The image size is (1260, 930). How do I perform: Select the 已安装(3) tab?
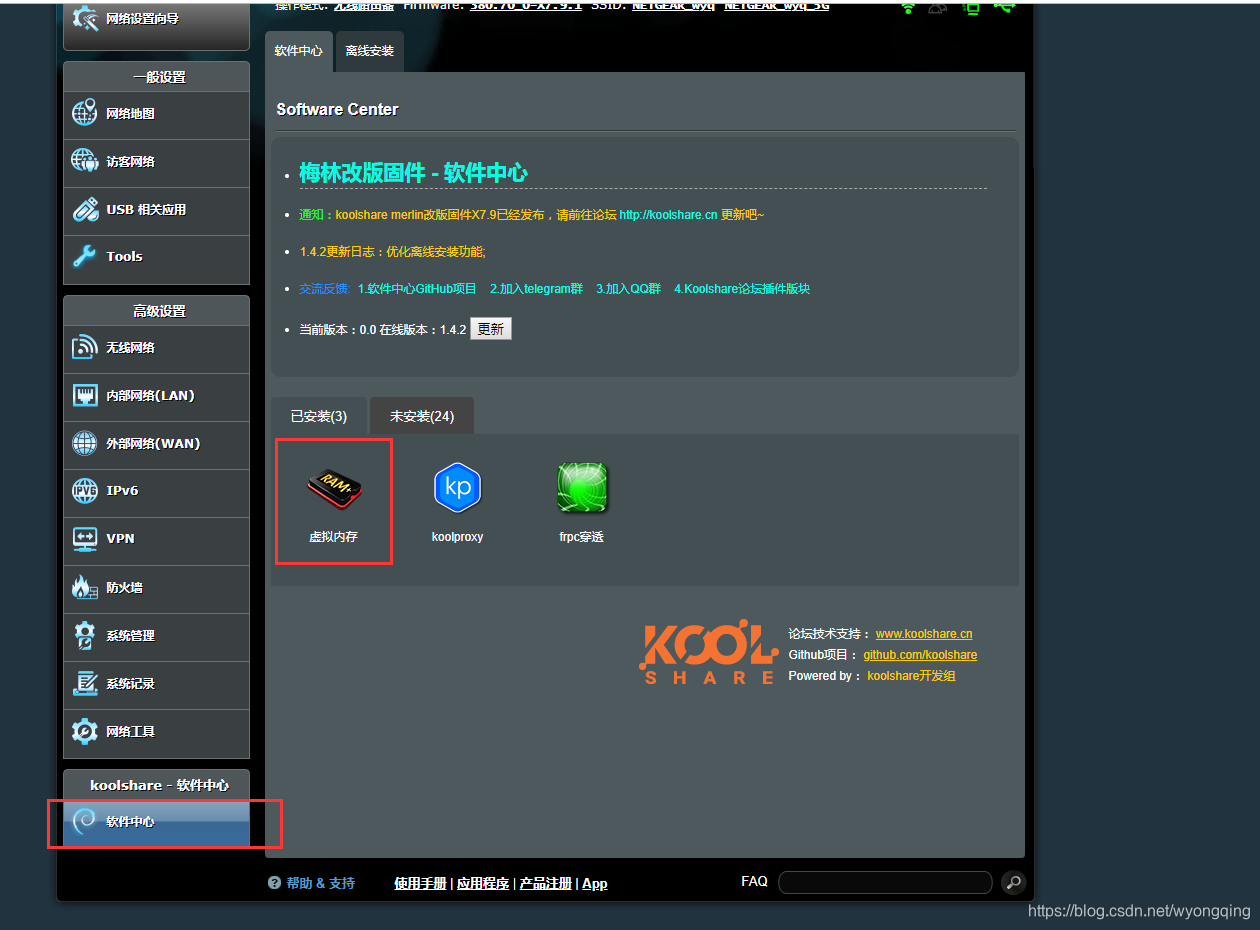[x=319, y=416]
